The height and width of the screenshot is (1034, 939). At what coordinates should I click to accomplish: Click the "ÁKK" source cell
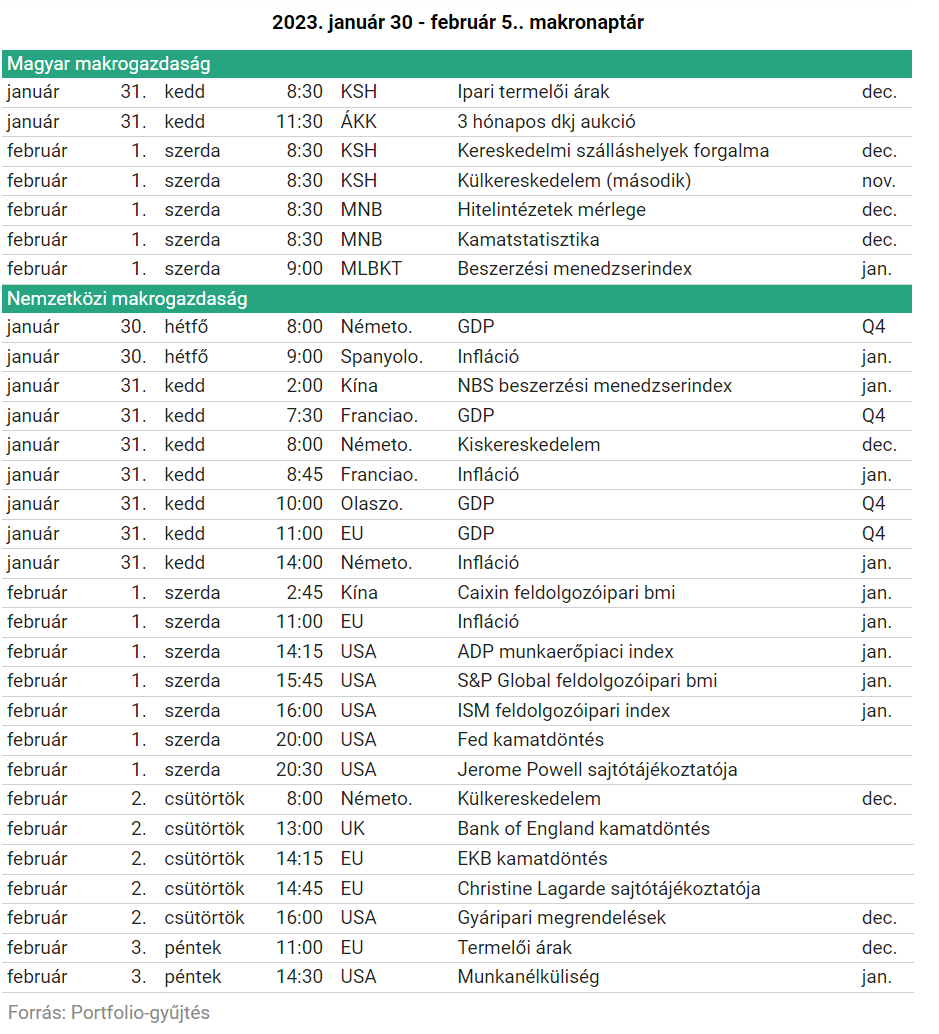coord(358,122)
